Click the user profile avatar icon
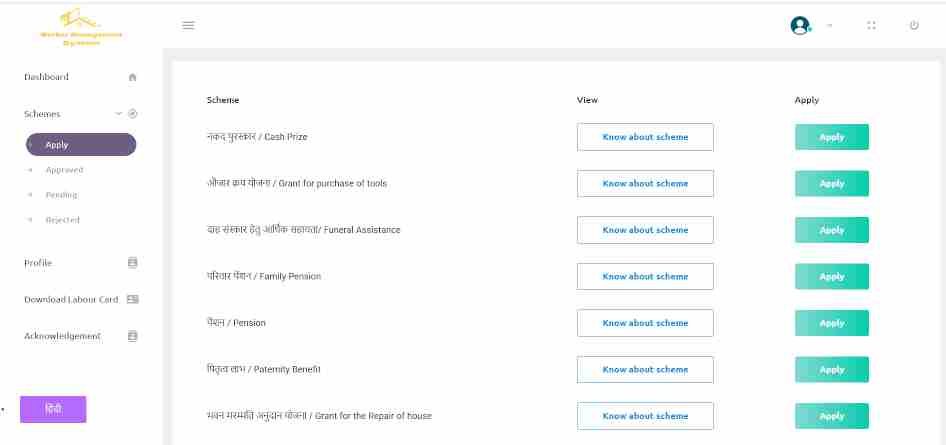The height and width of the screenshot is (445, 946). tap(800, 25)
